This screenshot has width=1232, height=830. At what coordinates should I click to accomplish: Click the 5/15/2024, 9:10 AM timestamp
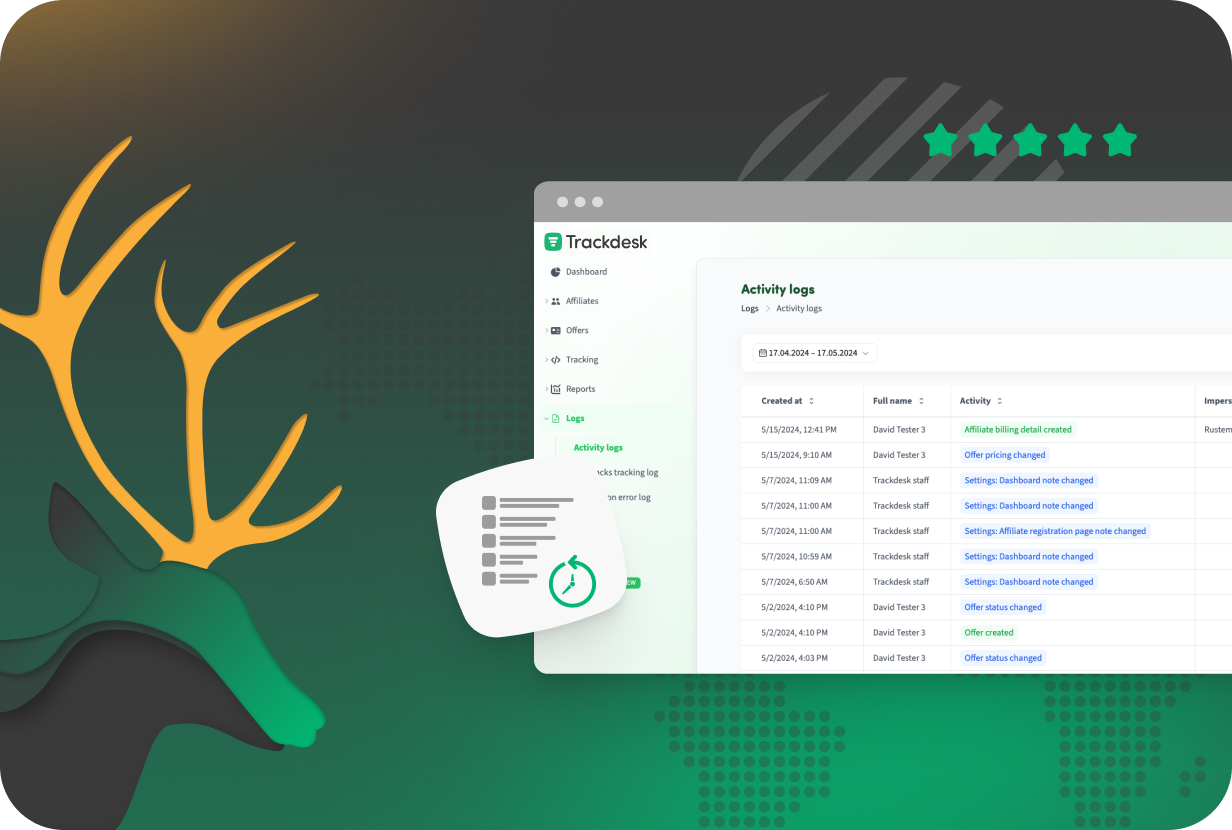797,455
